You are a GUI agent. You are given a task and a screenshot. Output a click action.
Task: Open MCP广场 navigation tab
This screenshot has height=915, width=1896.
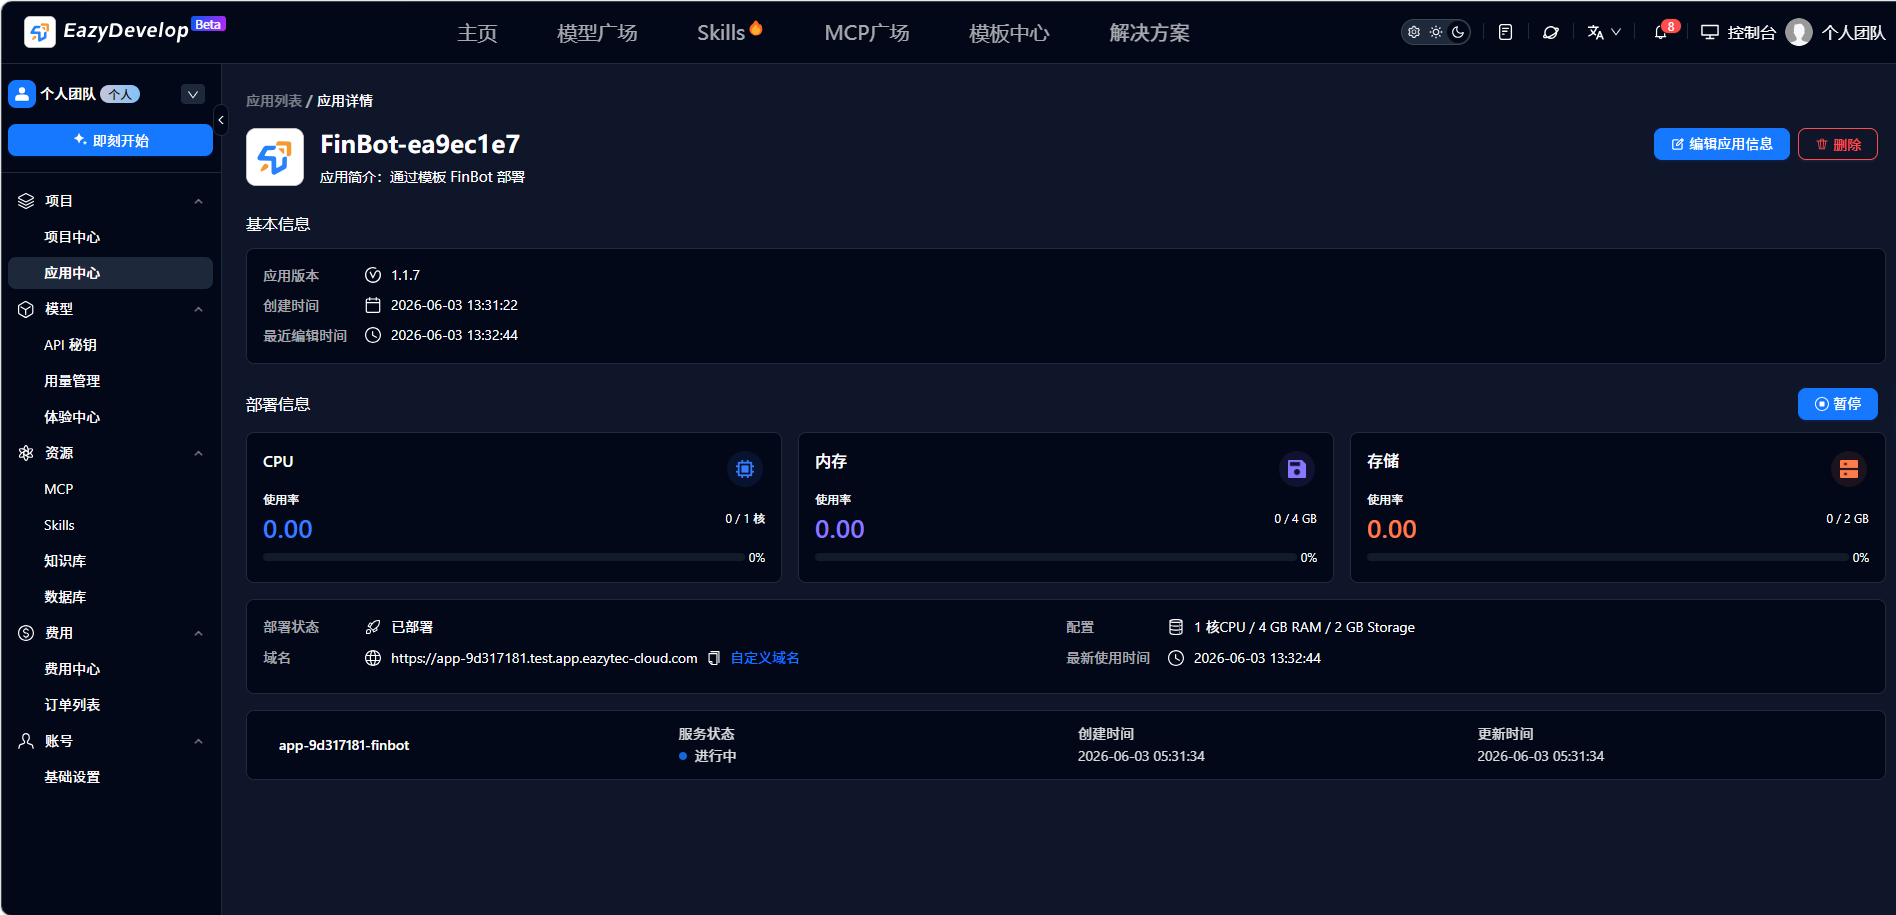(x=867, y=33)
